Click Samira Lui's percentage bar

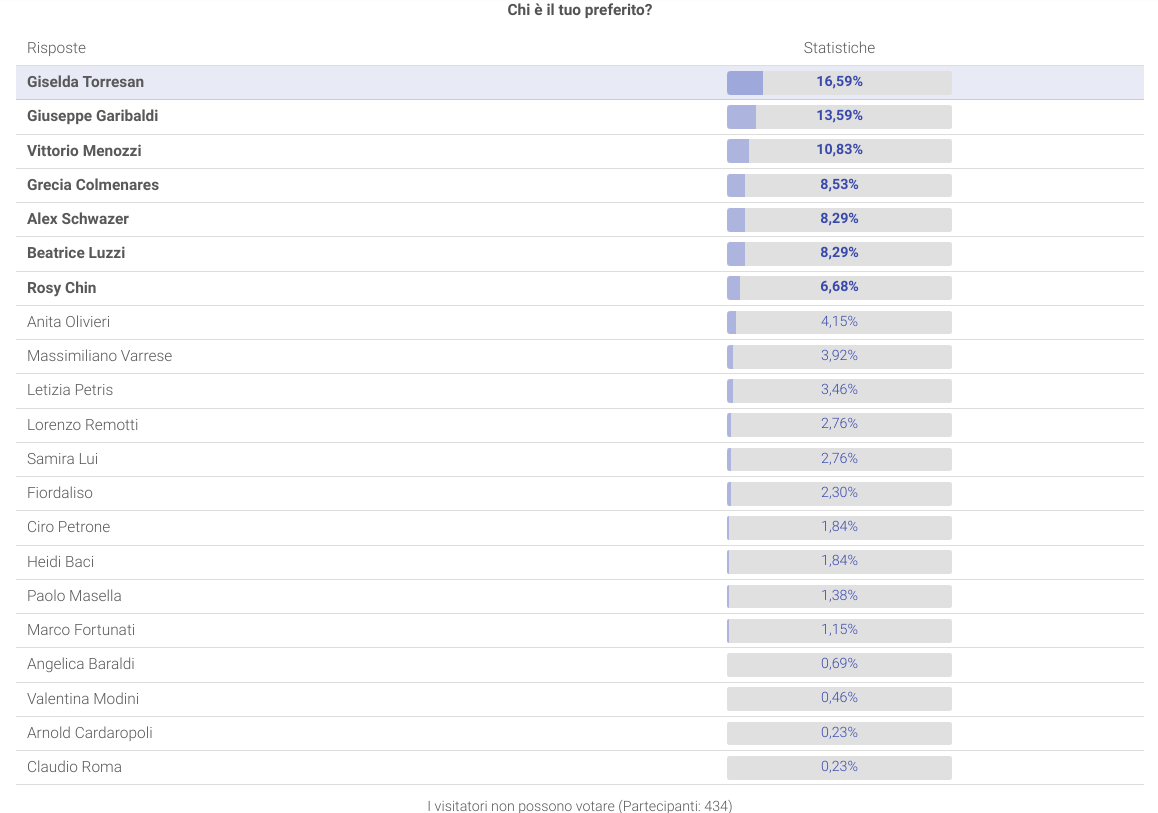[839, 459]
